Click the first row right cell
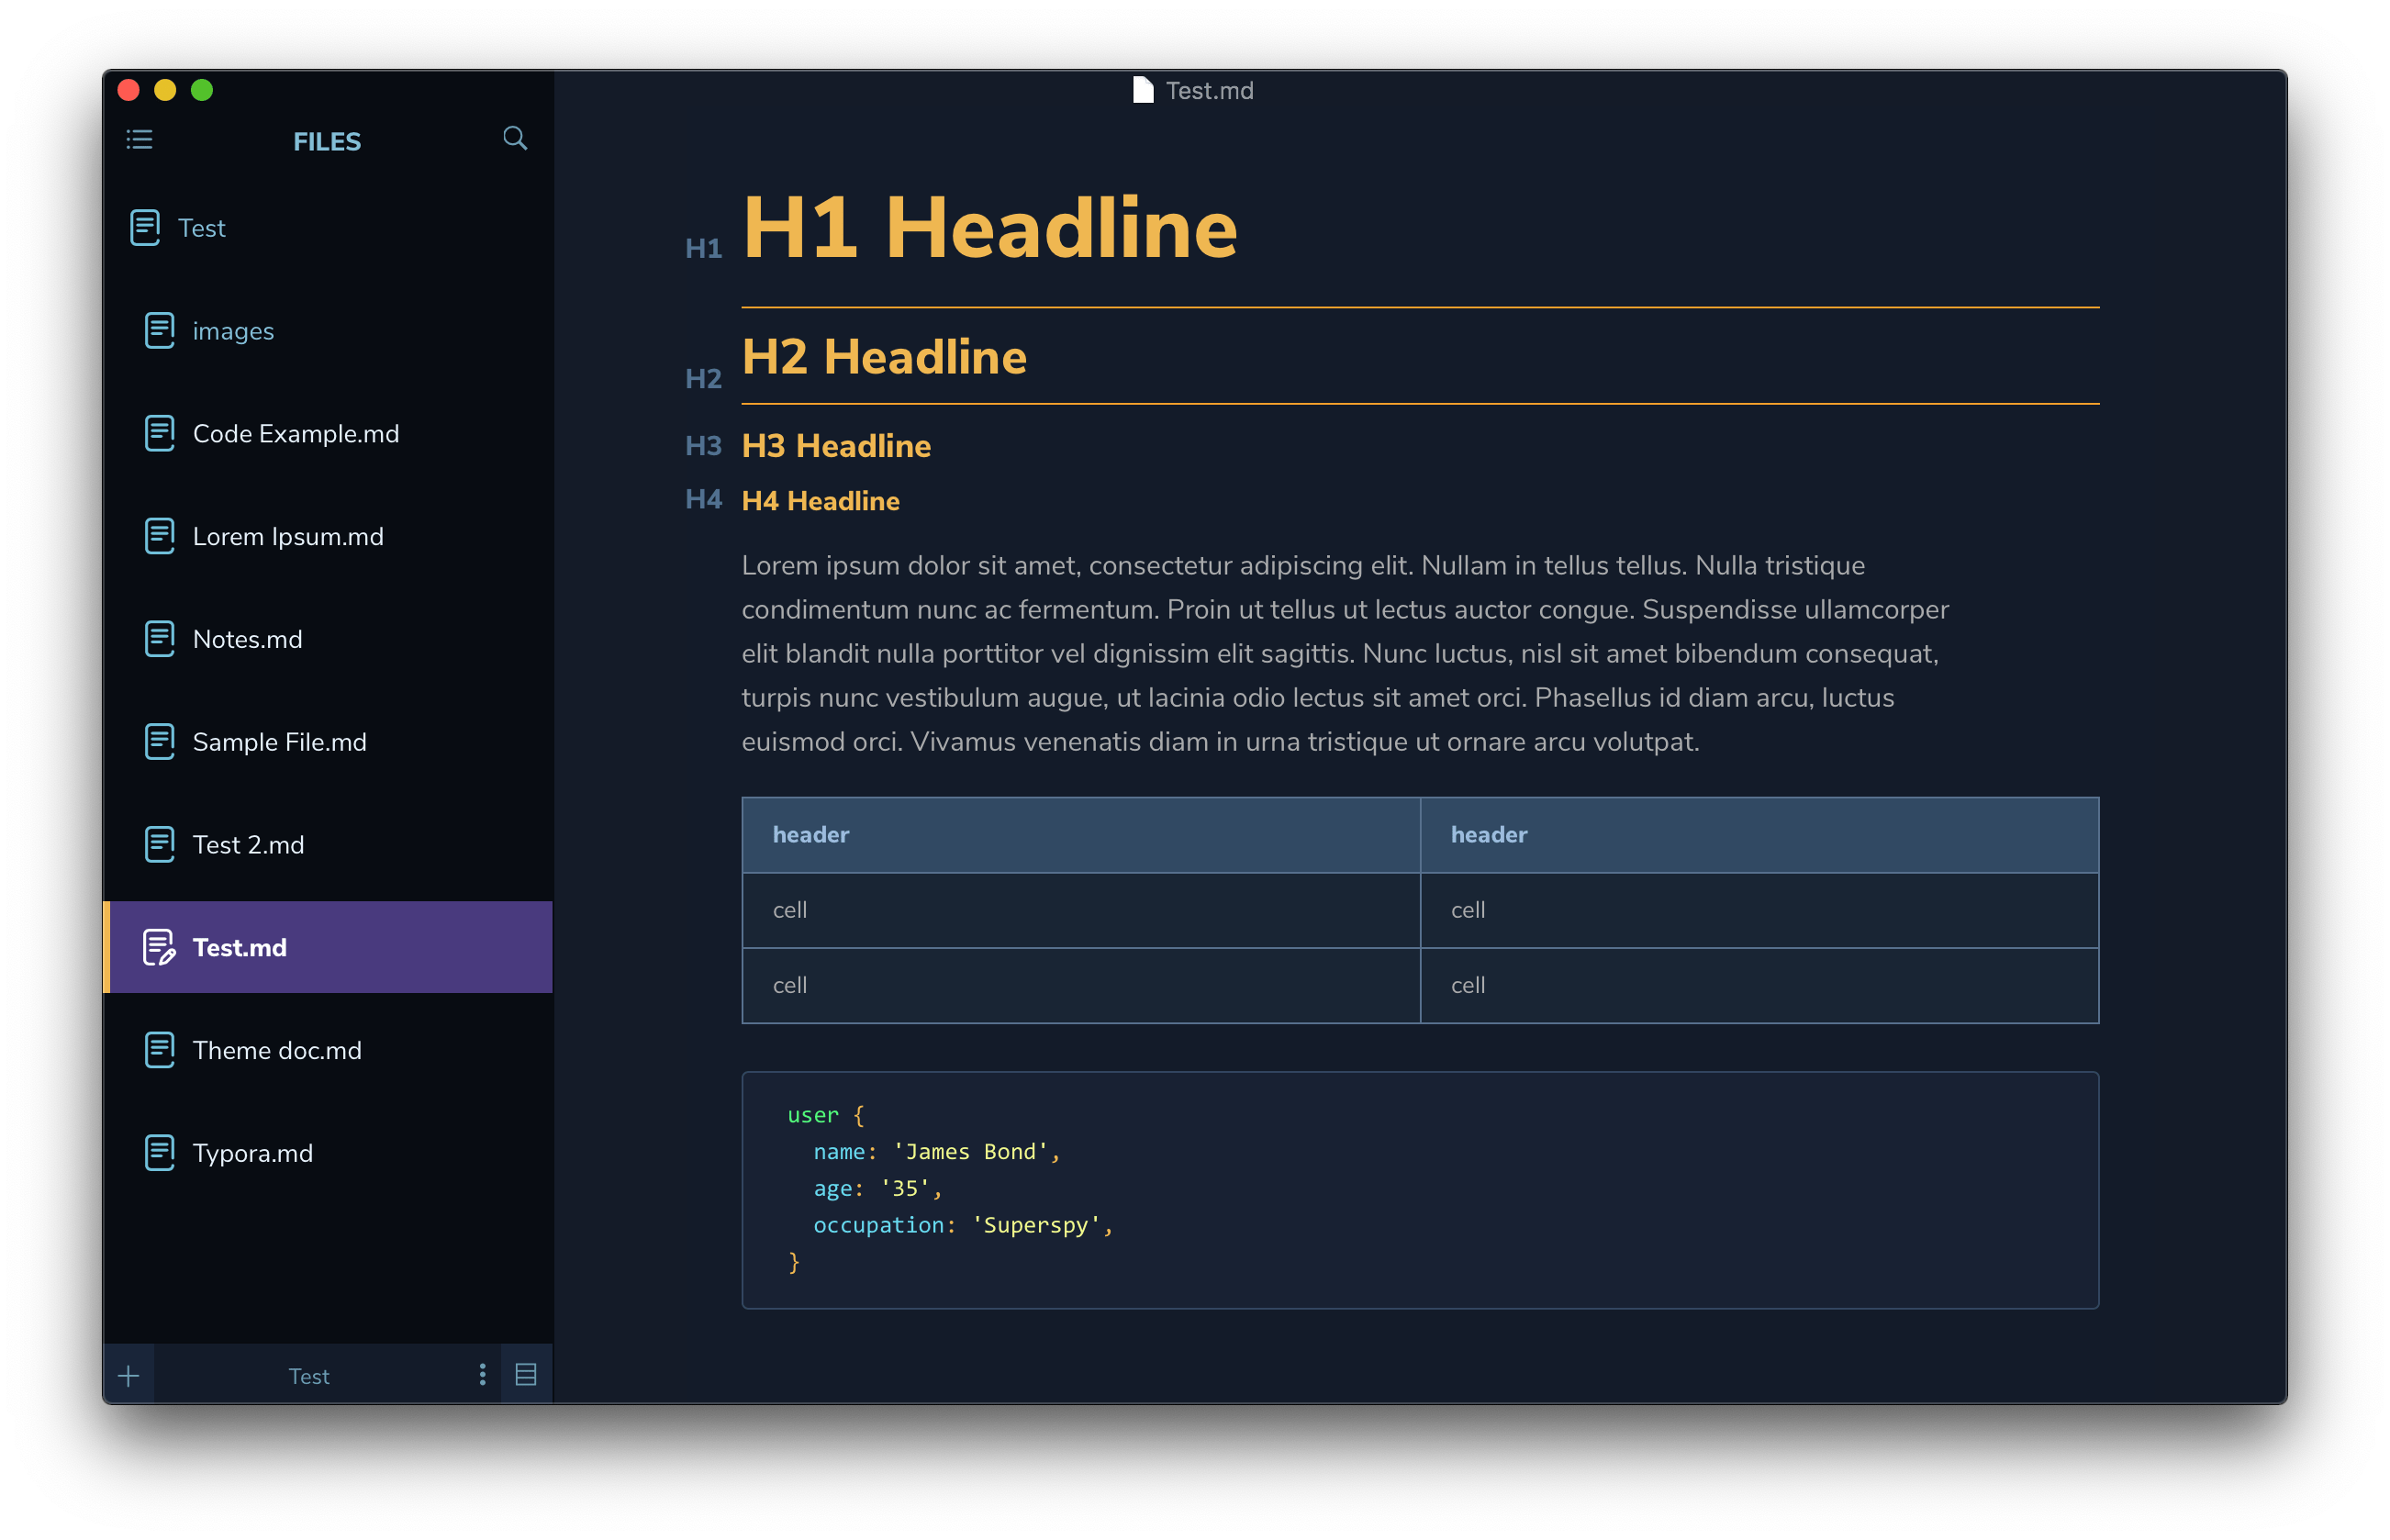This screenshot has width=2390, height=1540. click(1759, 910)
